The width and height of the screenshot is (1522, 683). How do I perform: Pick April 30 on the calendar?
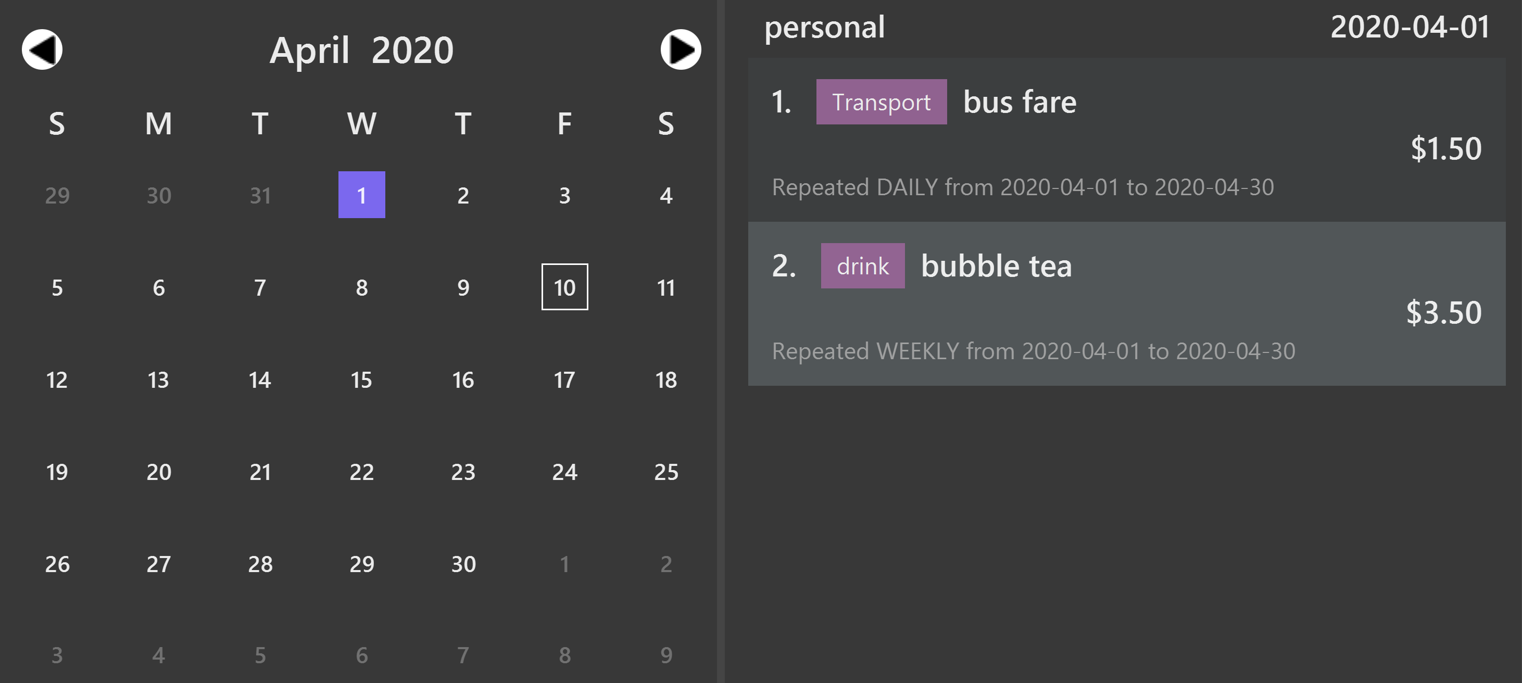[x=463, y=564]
